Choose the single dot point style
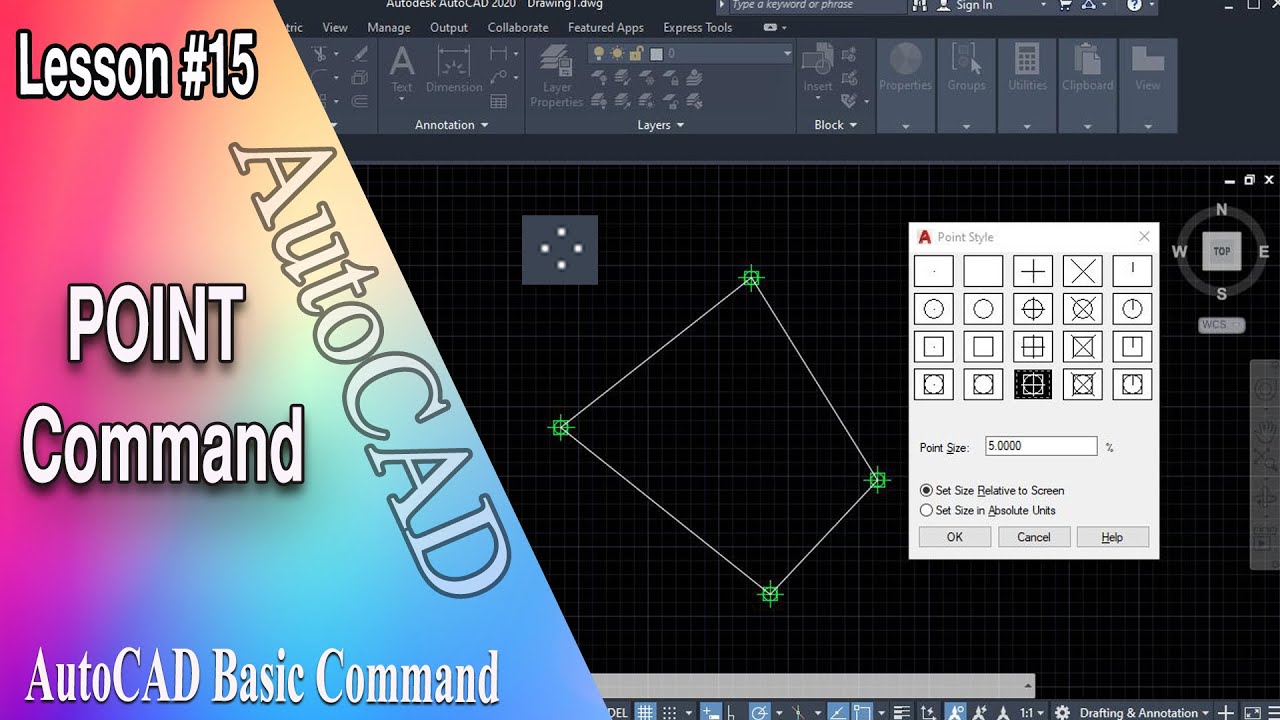1280x720 pixels. click(933, 271)
